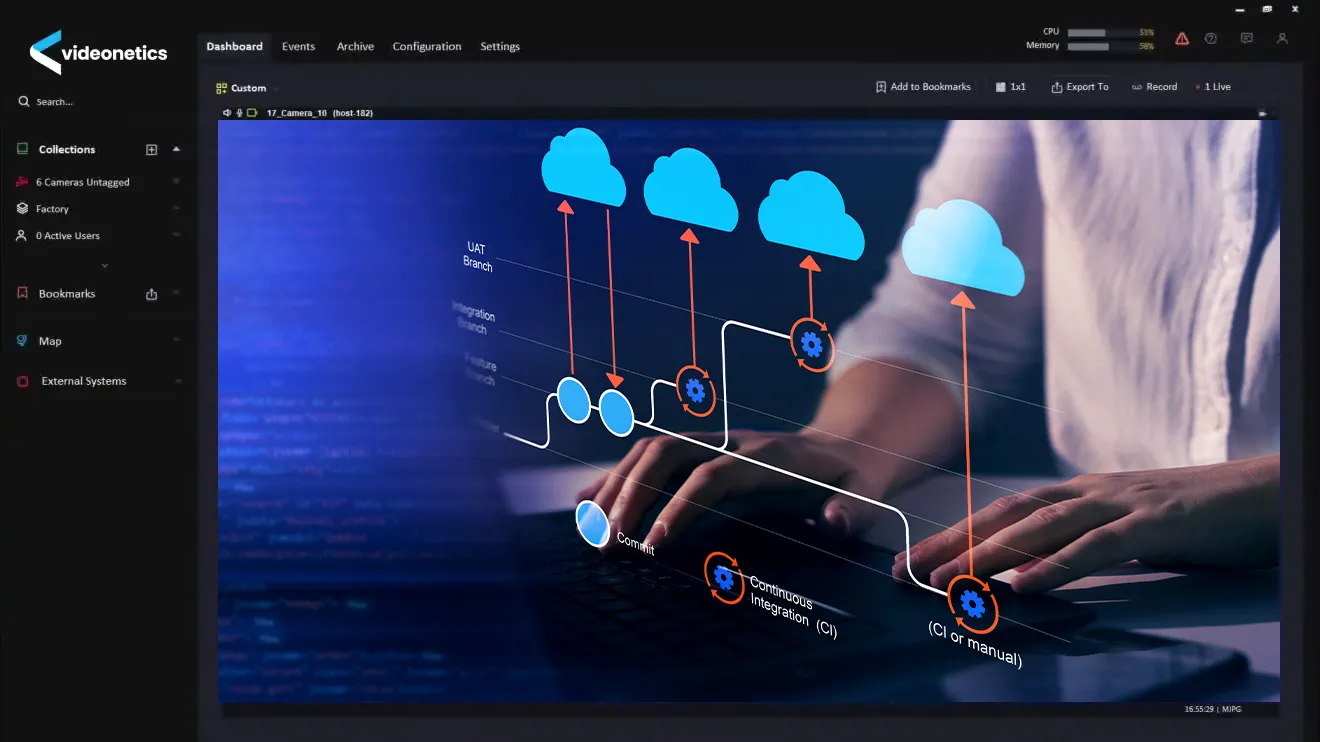Open the user profile icon
This screenshot has width=1320, height=742.
pos(1282,39)
